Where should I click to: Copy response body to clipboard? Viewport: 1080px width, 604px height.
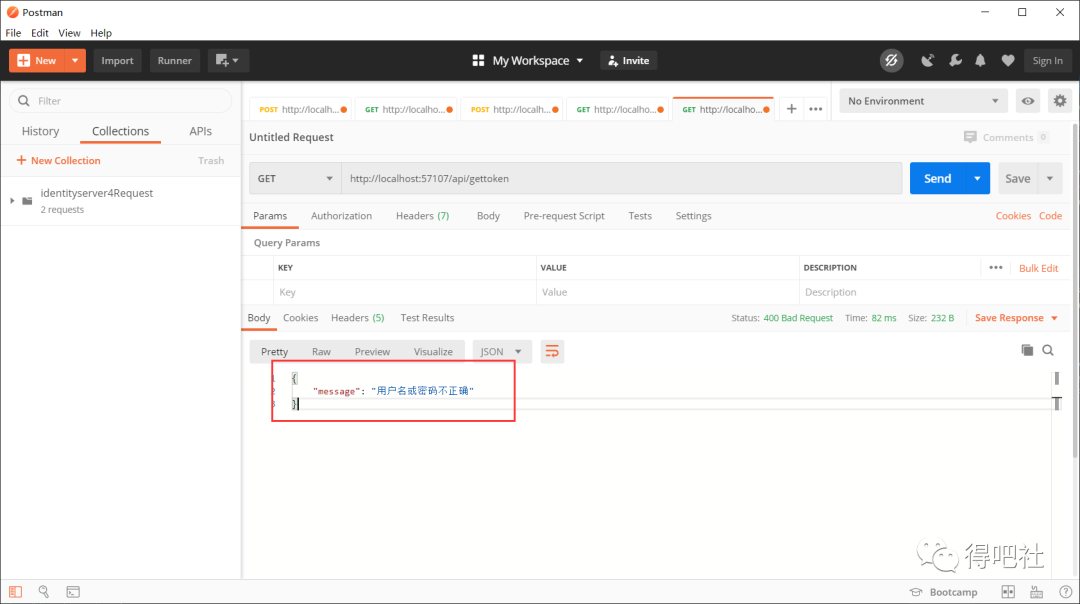pyautogui.click(x=1027, y=350)
